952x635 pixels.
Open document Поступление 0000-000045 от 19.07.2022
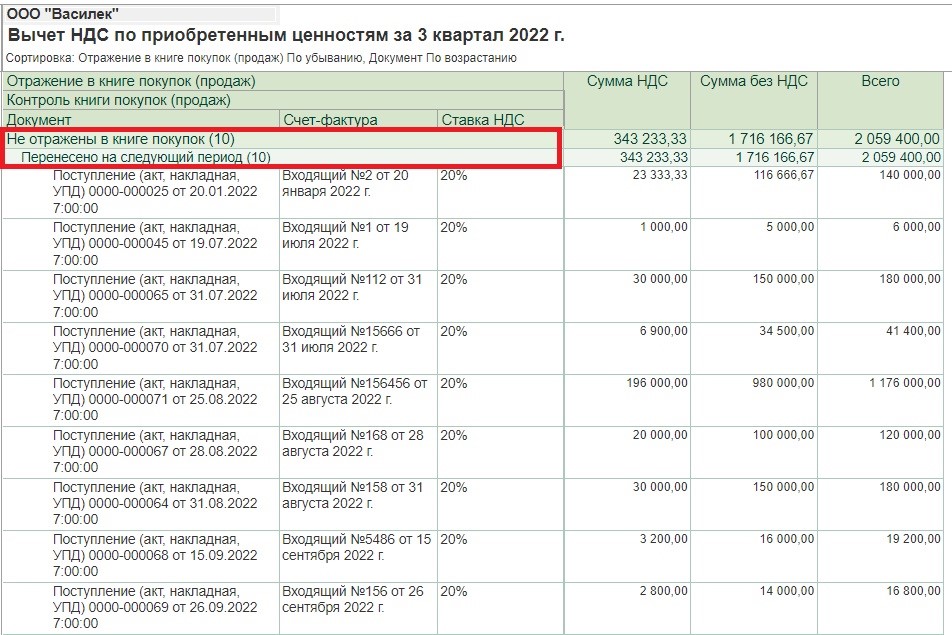[155, 243]
